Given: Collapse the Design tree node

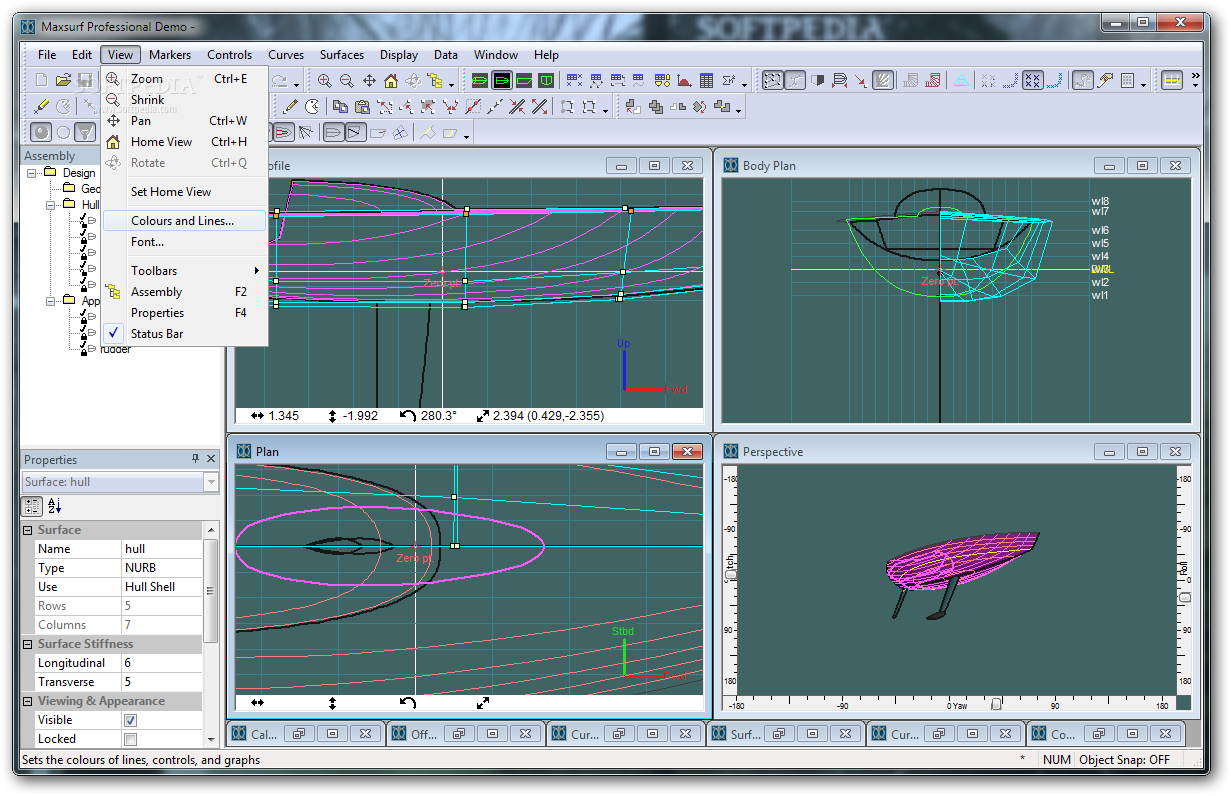Looking at the screenshot, I should pos(32,173).
